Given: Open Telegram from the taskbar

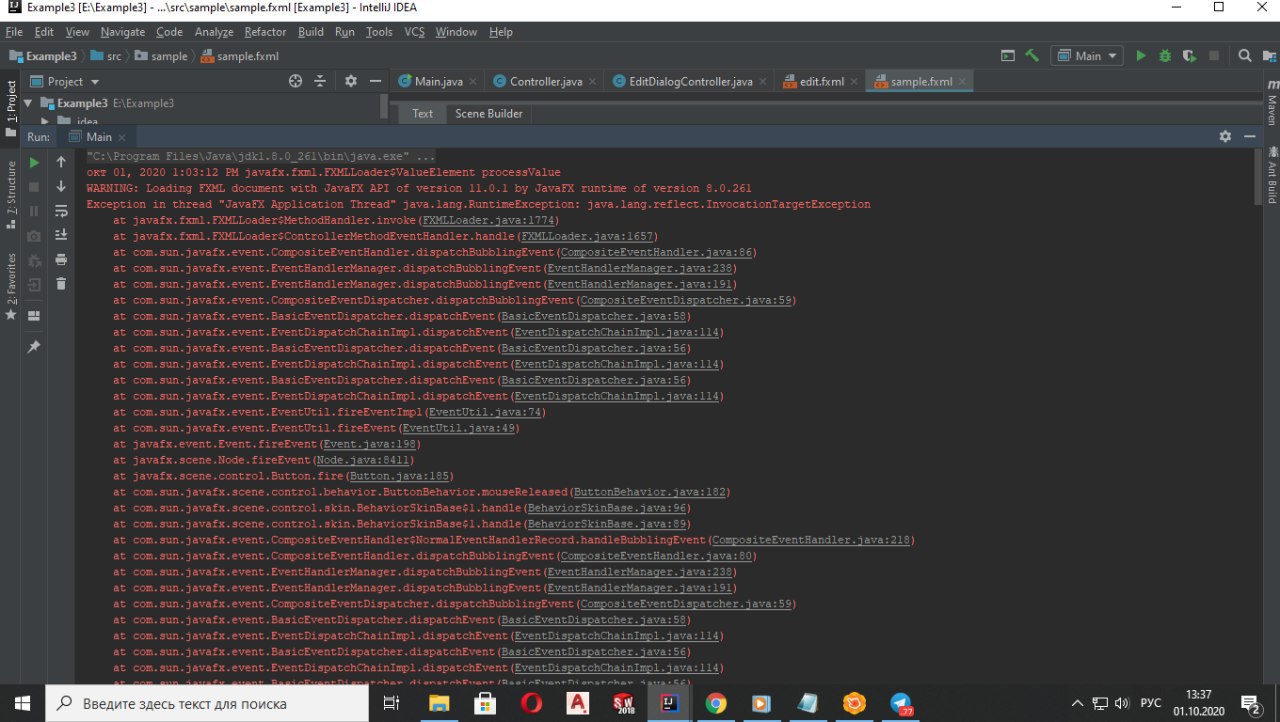Looking at the screenshot, I should pos(900,703).
